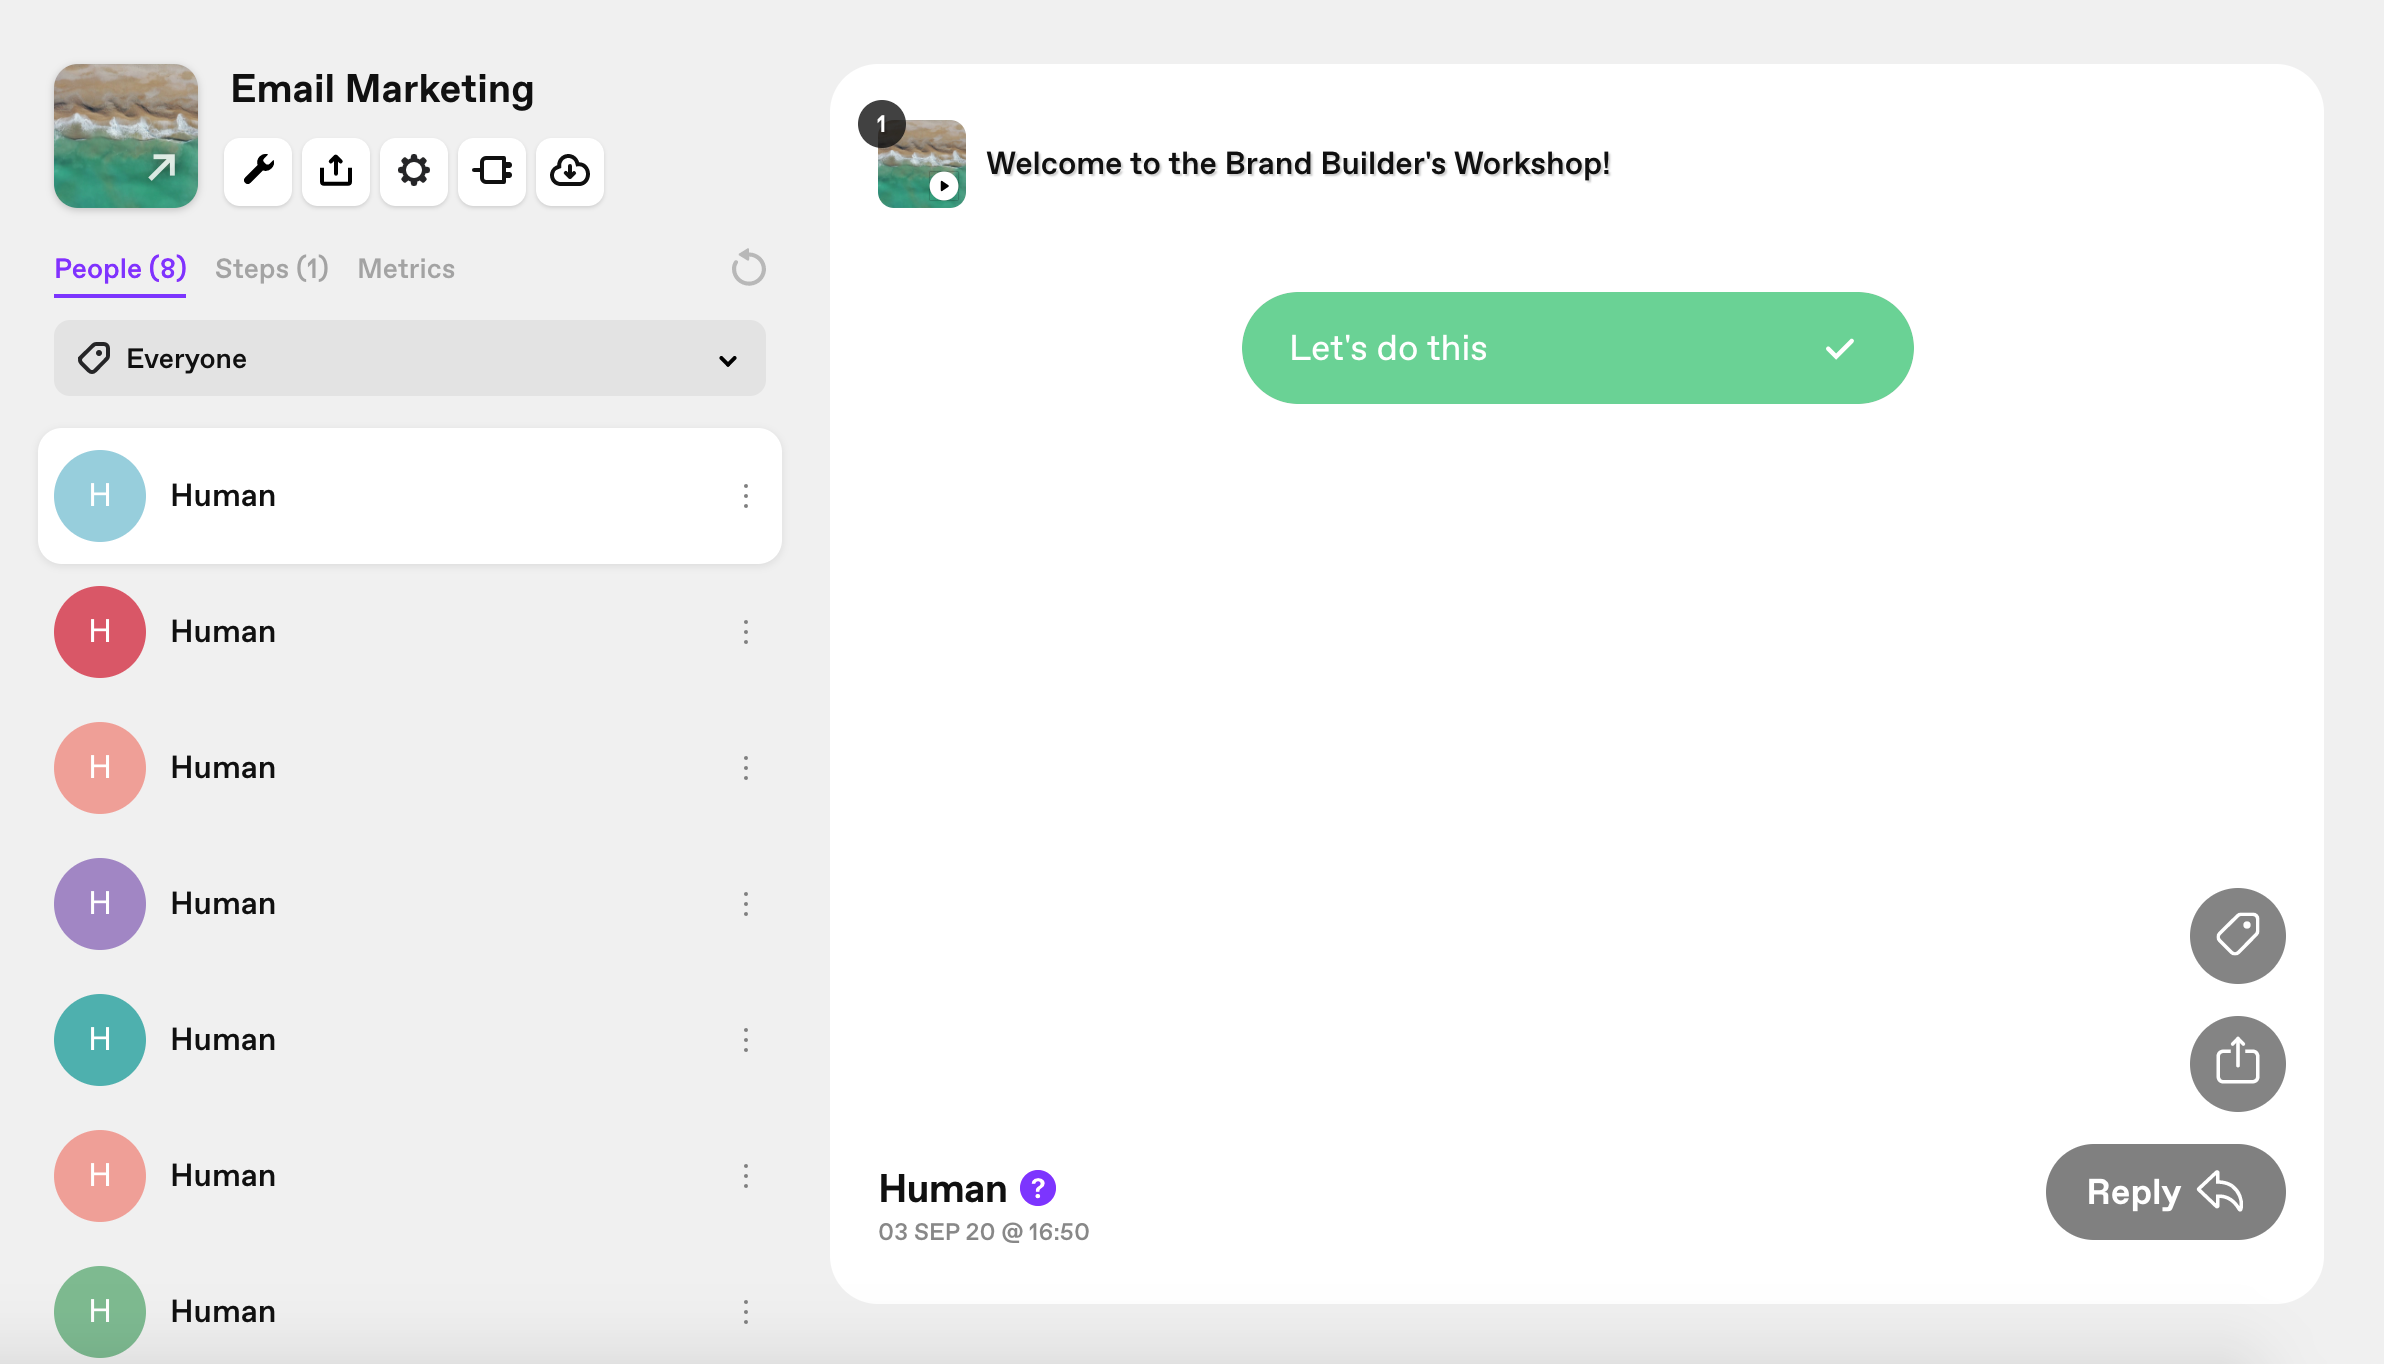Click the Email Marketing title
Image resolution: width=2384 pixels, height=1364 pixels.
pos(382,89)
